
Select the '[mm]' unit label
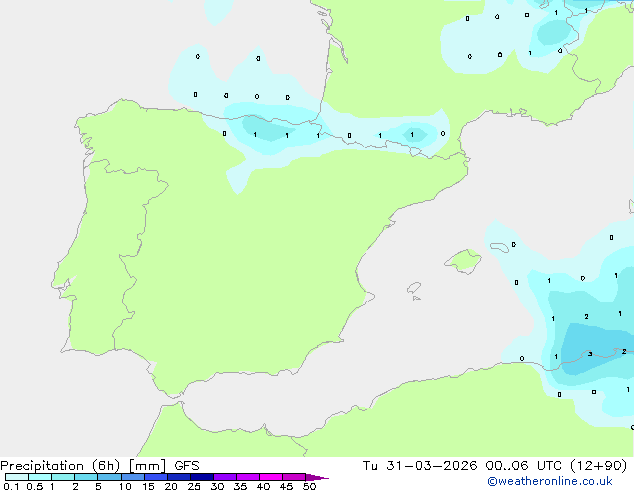click(148, 466)
